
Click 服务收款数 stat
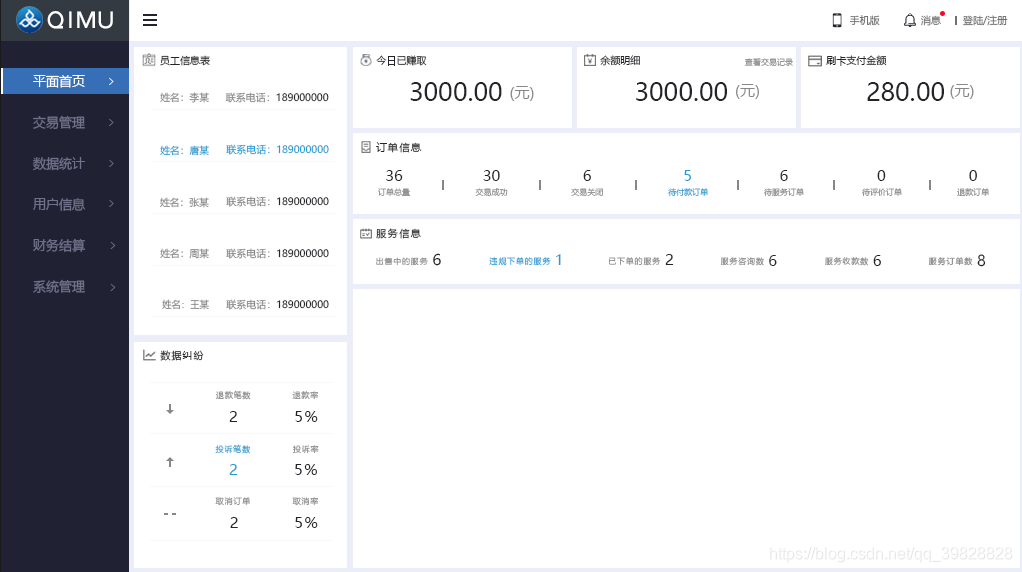[x=853, y=261]
